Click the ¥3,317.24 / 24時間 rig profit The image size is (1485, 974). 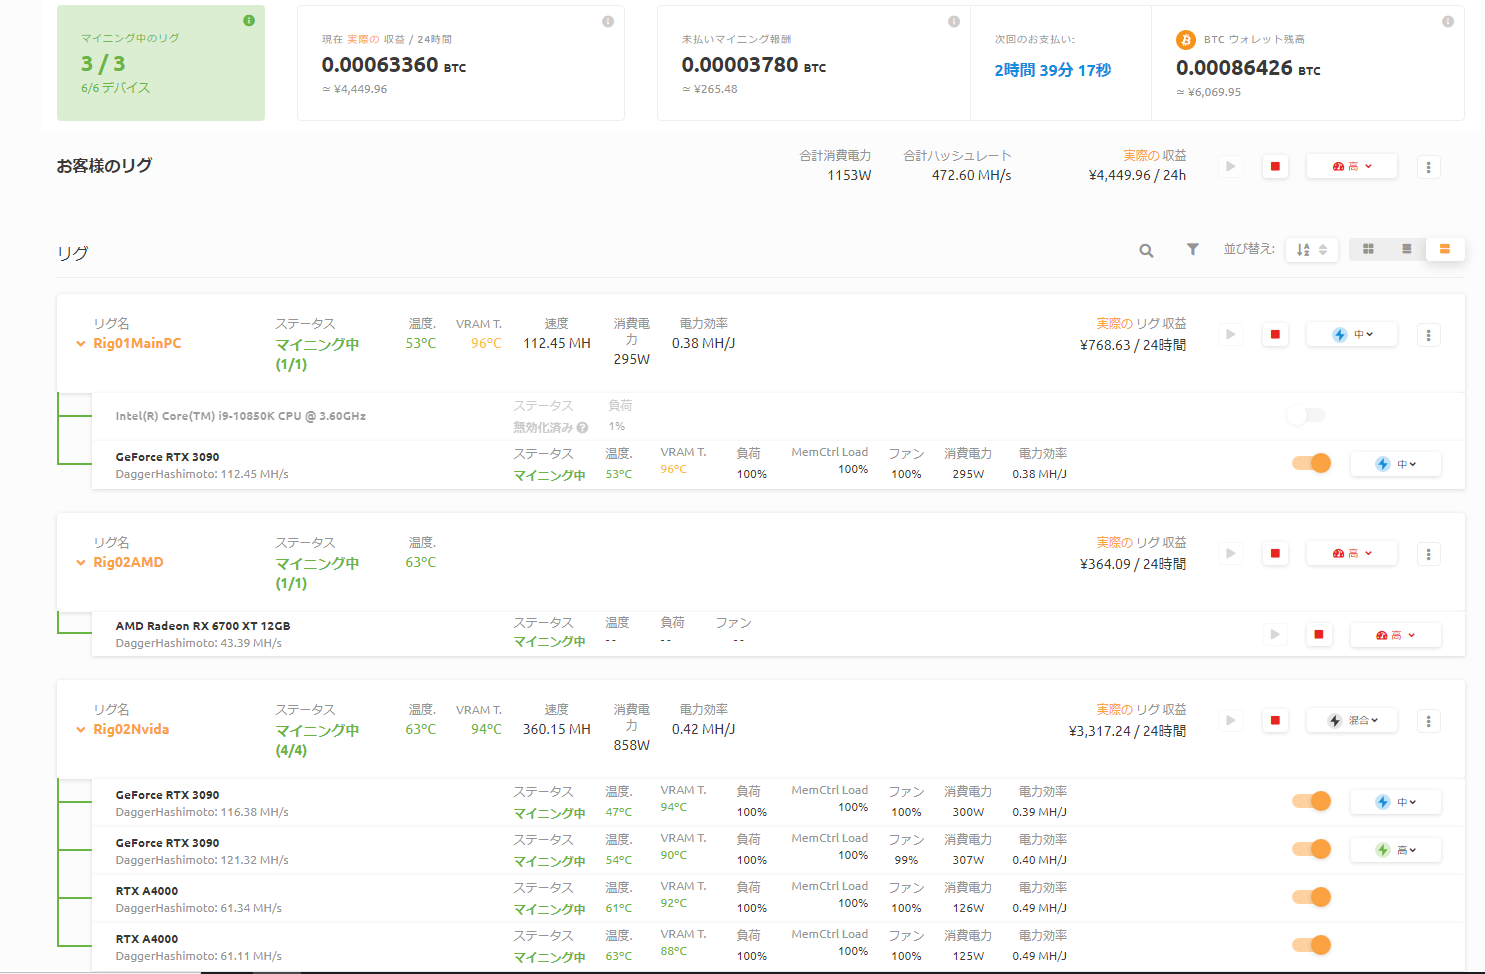pos(1127,731)
